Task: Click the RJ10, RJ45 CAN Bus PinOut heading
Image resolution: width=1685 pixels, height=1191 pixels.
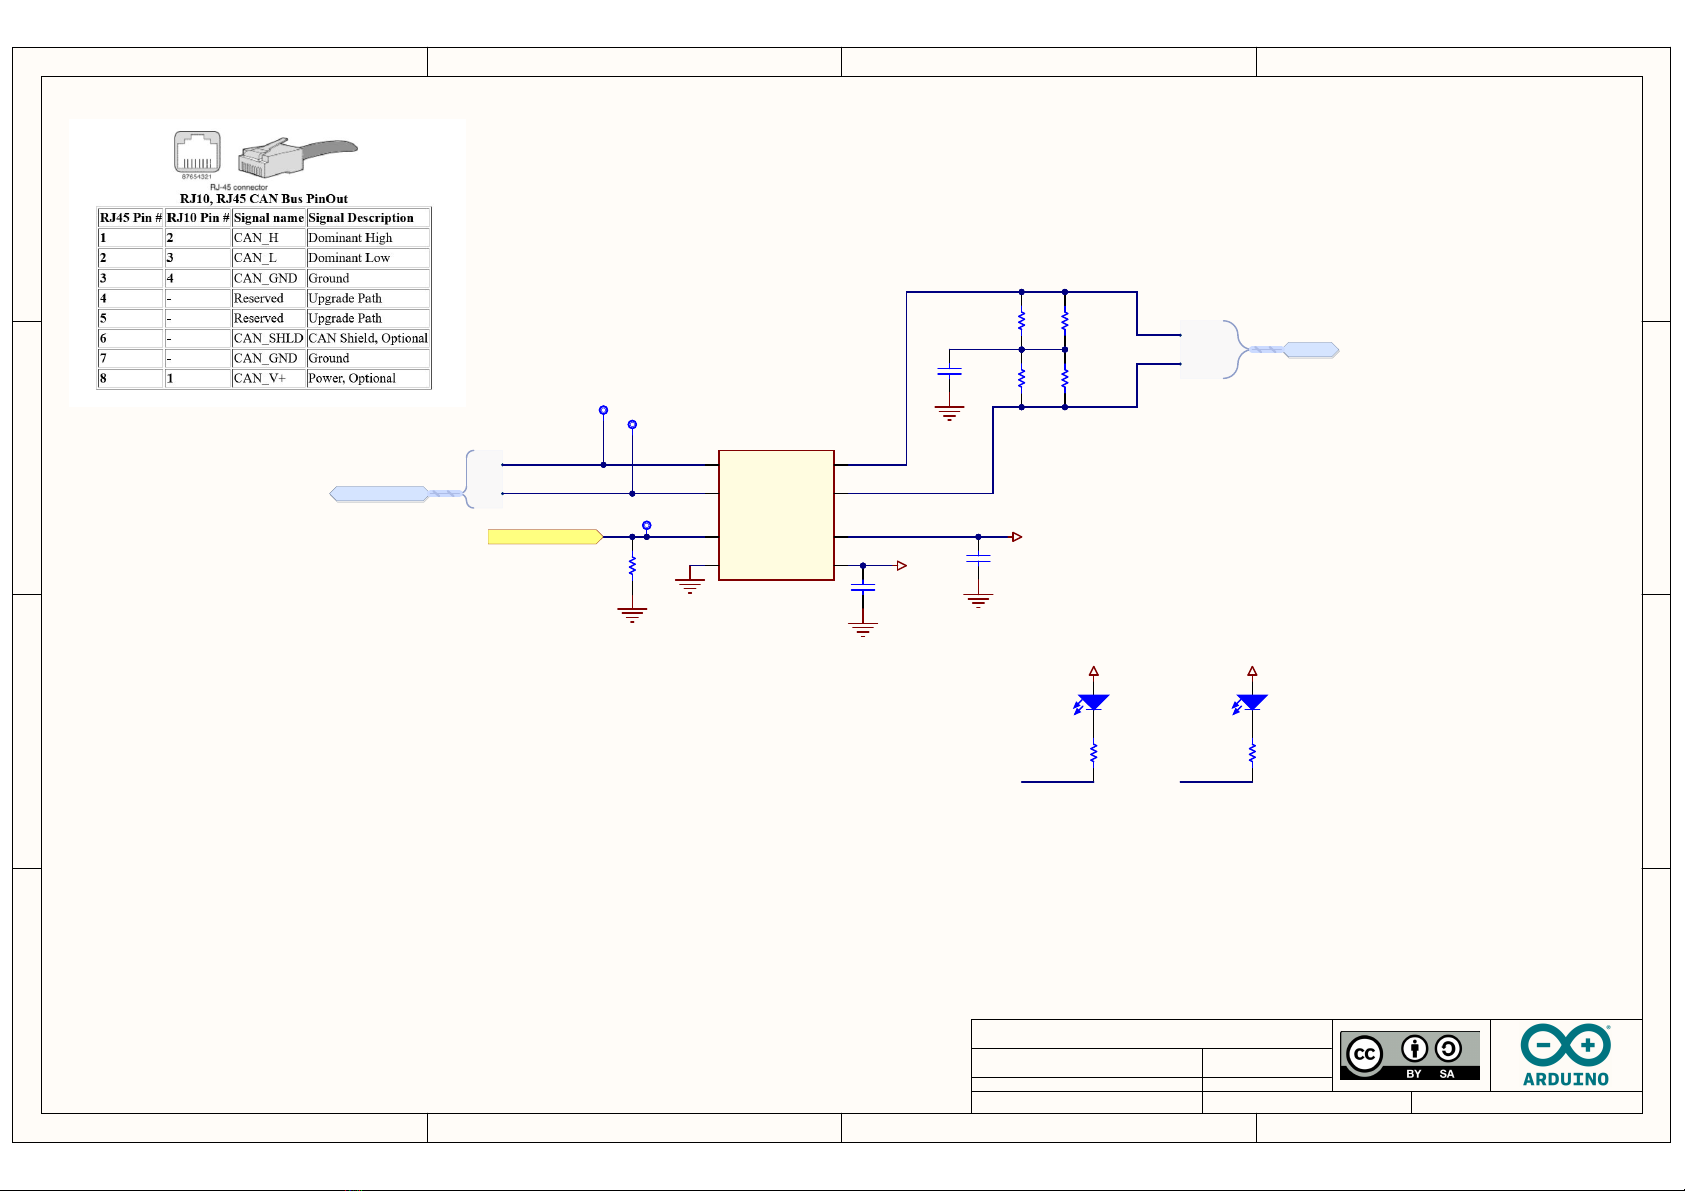Action: point(264,198)
